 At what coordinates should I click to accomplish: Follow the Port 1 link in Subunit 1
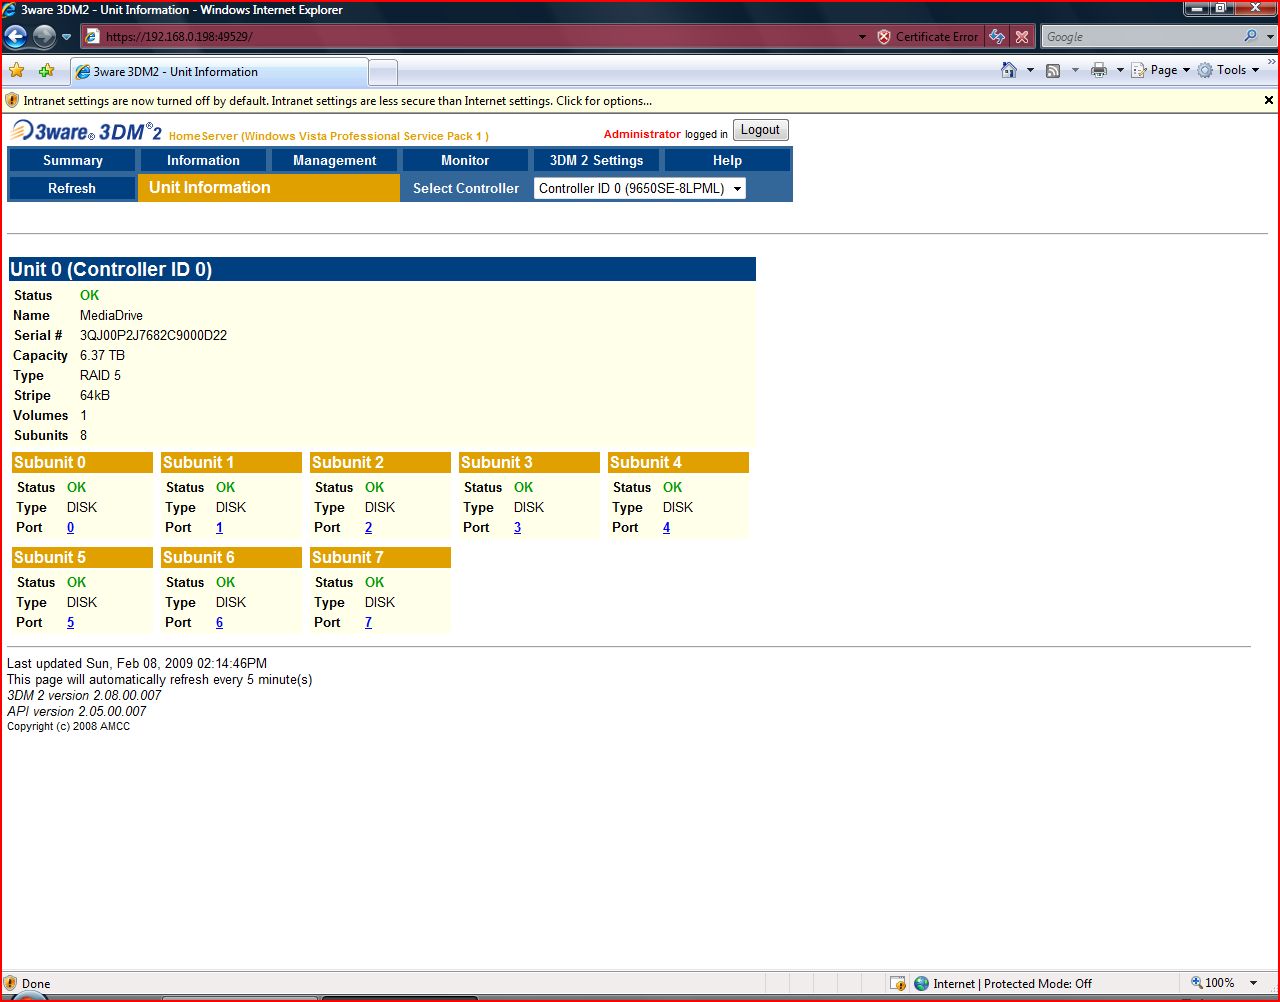pyautogui.click(x=219, y=527)
